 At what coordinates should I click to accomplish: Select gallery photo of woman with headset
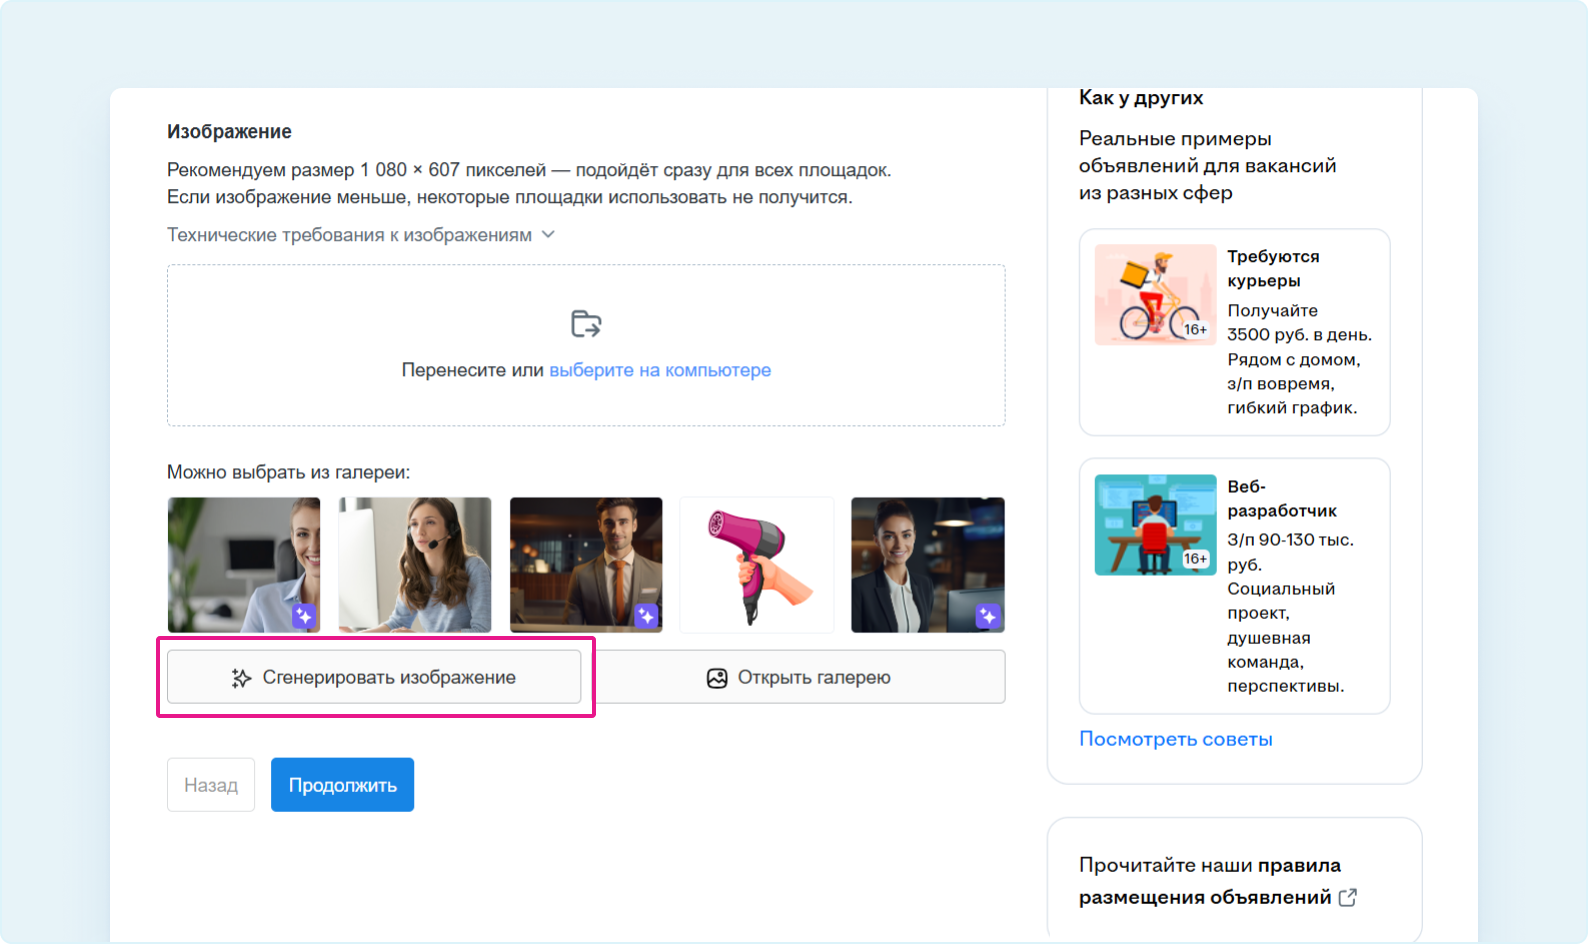click(415, 565)
